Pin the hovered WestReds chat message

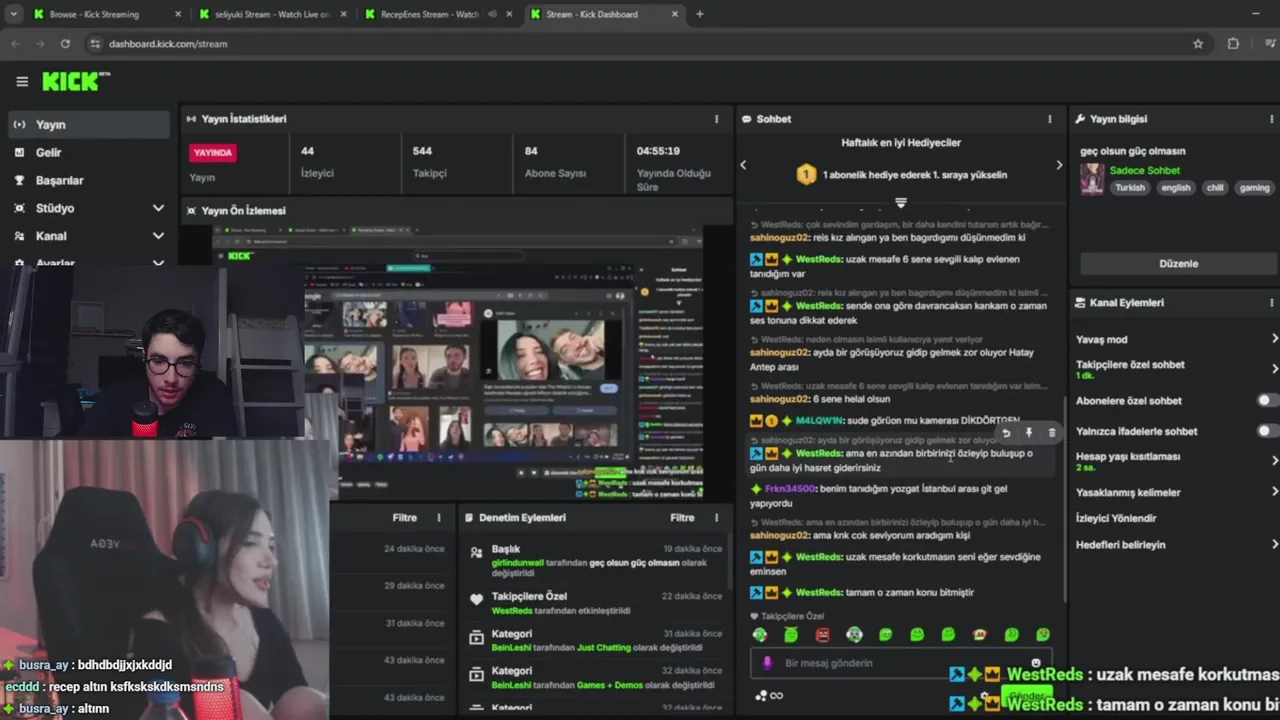pyautogui.click(x=1029, y=433)
